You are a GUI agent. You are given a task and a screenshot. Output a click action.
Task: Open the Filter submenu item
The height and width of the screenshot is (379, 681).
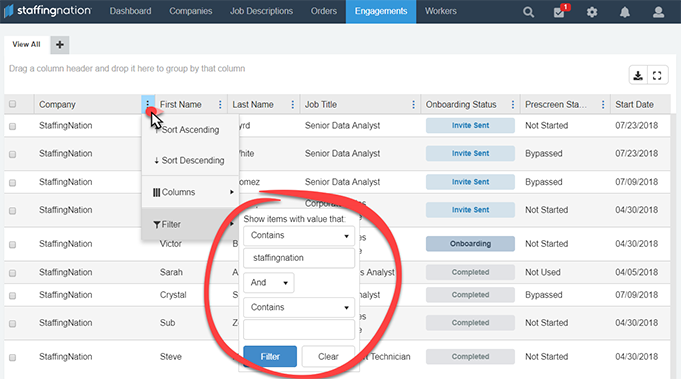[x=190, y=224]
